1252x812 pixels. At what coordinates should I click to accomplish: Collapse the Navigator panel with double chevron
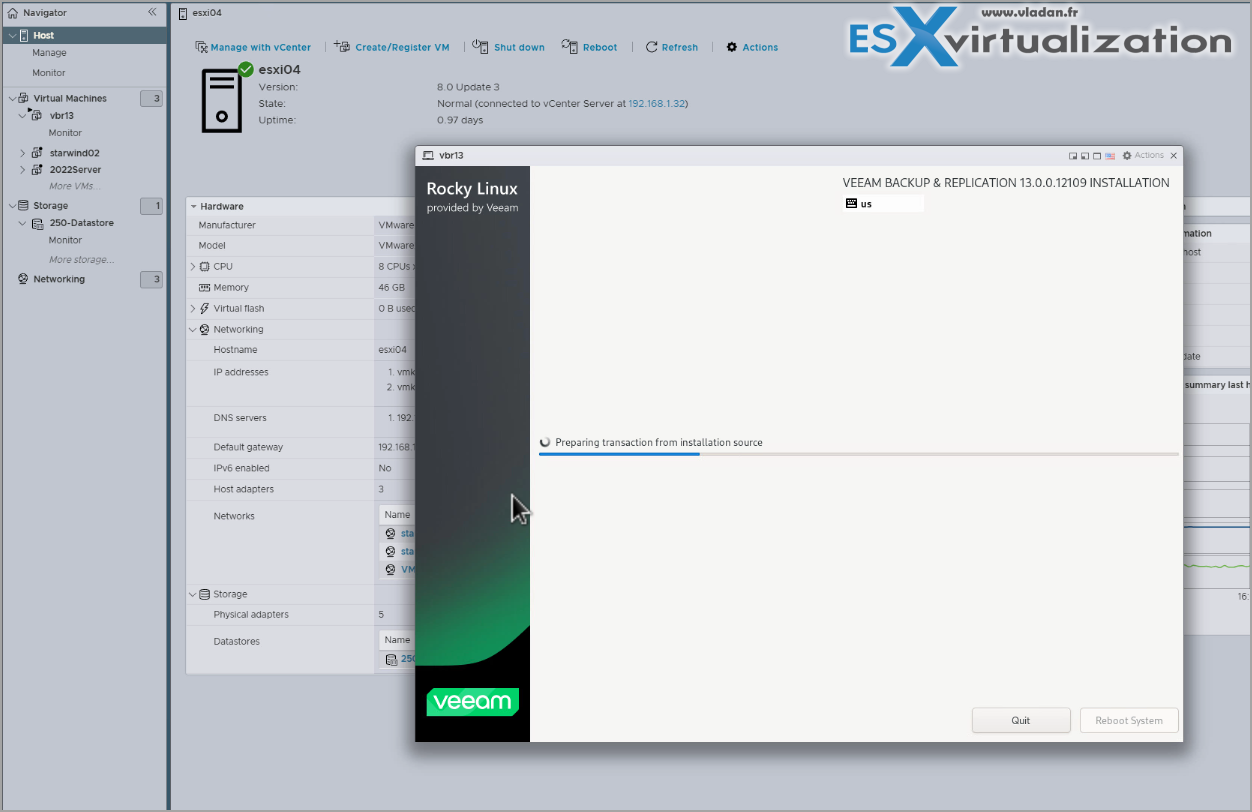tap(152, 12)
